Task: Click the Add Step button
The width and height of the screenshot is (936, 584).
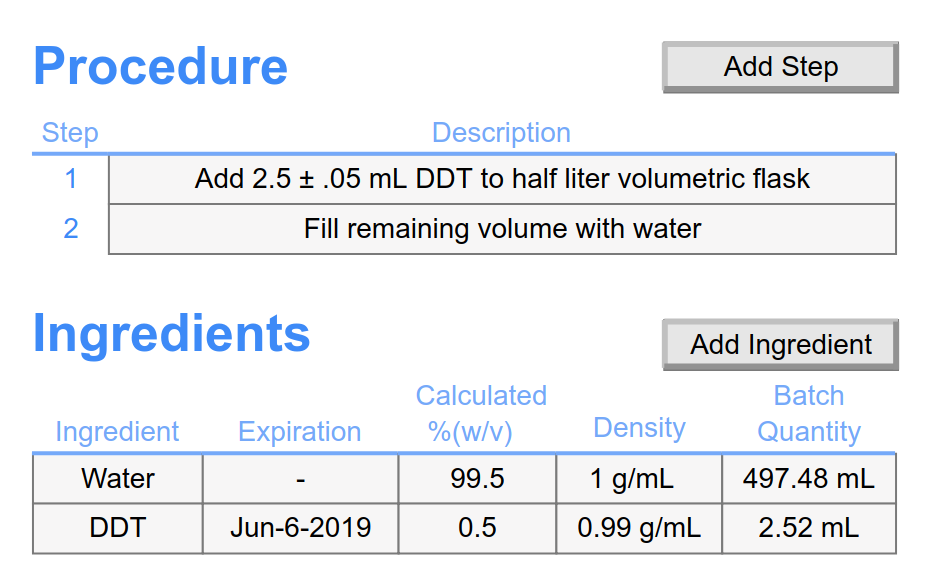Action: coord(780,67)
